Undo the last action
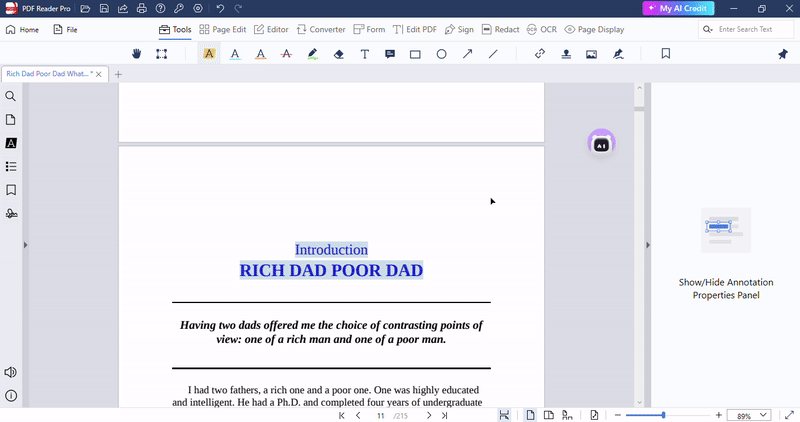Viewport: 800px width, 422px height. click(220, 8)
